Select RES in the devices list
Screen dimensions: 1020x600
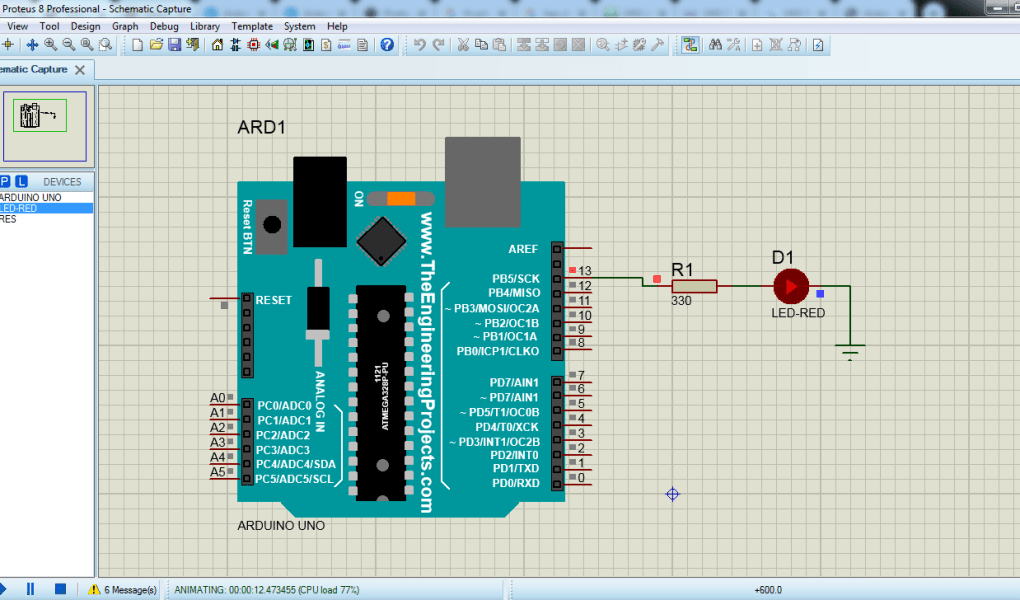tap(46, 219)
